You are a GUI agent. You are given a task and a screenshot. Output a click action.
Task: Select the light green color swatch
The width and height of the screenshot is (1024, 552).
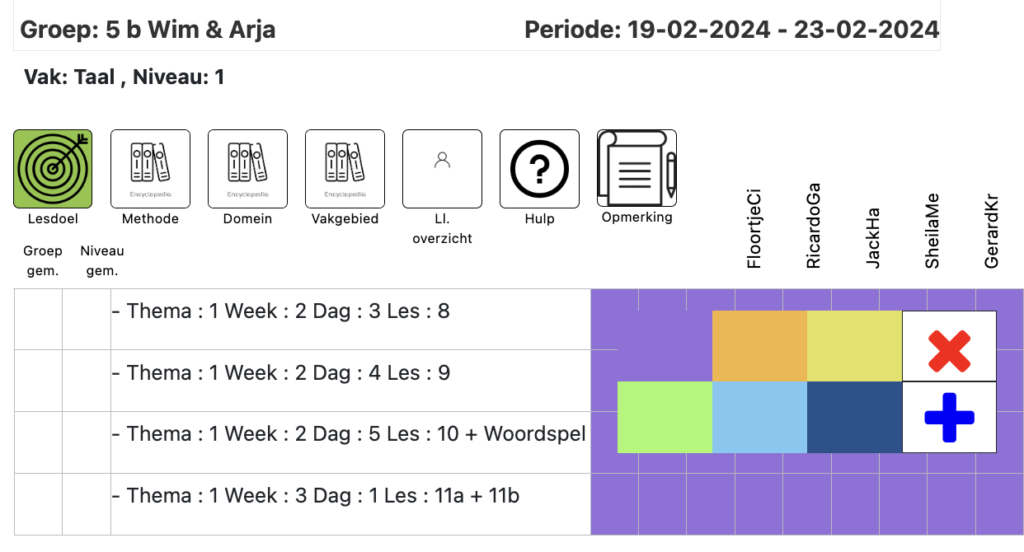click(664, 417)
